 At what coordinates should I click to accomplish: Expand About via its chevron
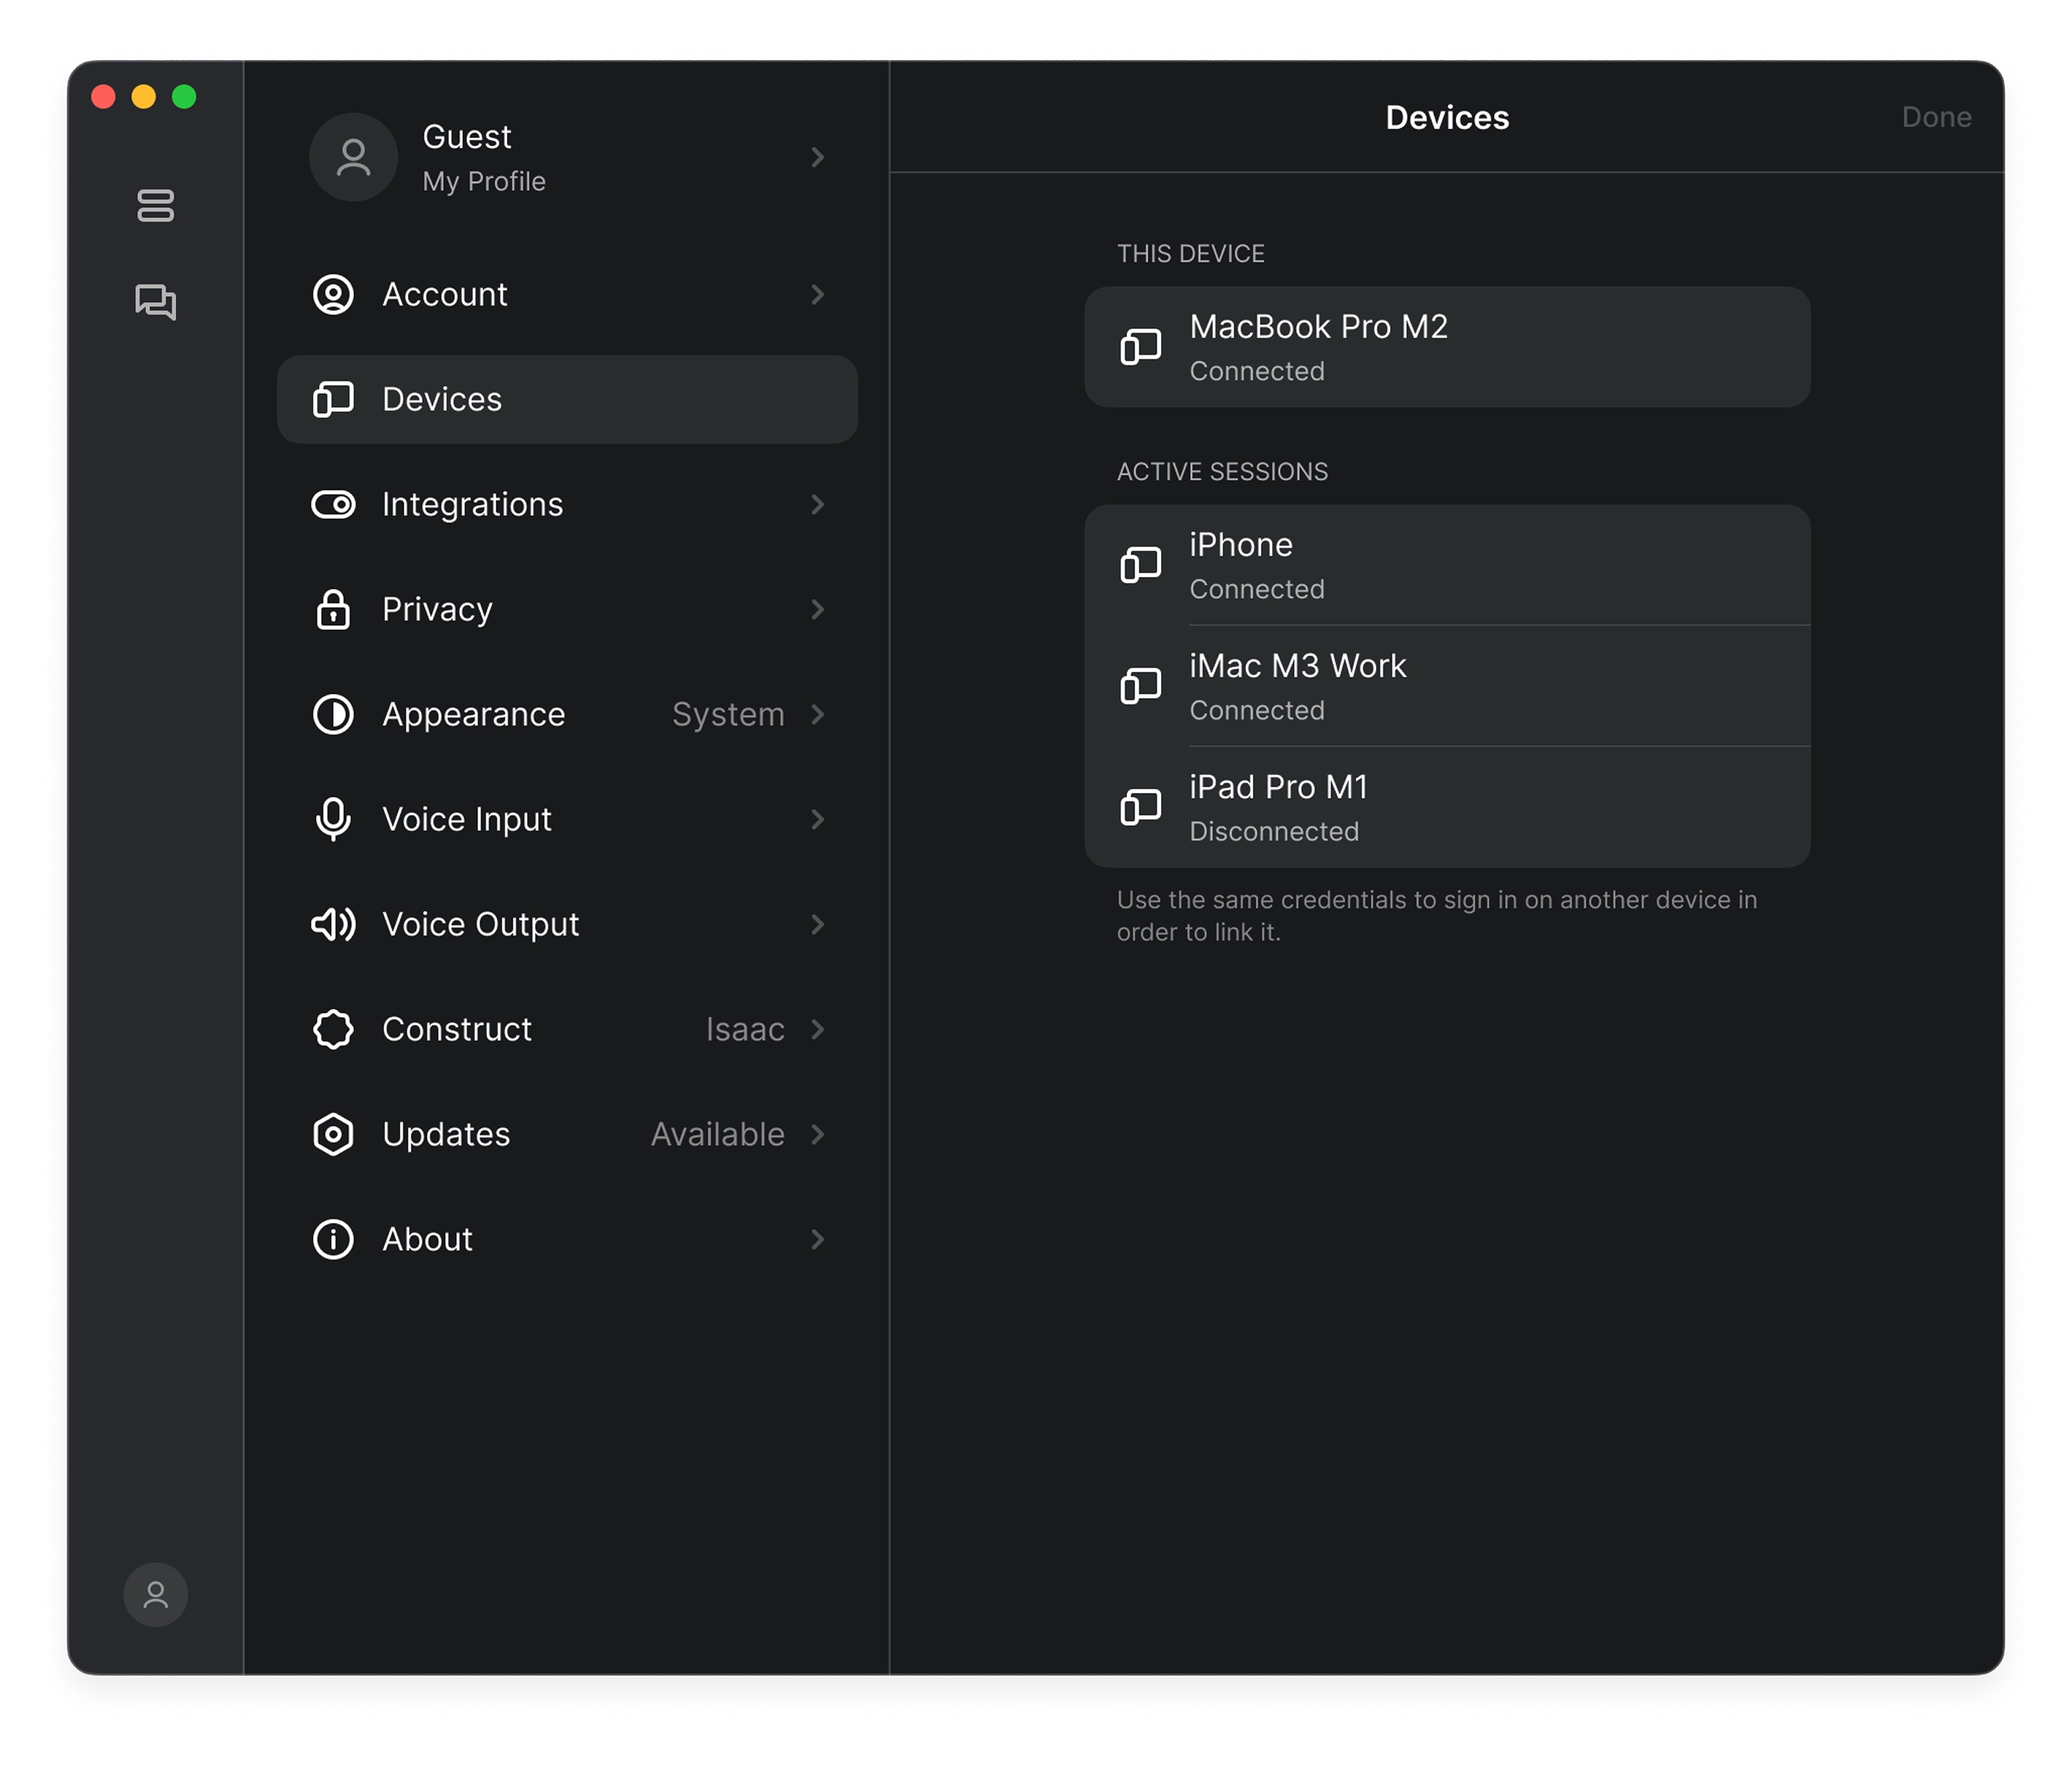817,1239
